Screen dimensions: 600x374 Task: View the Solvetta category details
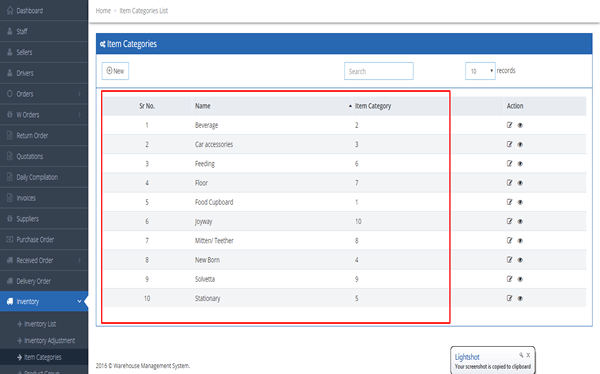tap(520, 279)
